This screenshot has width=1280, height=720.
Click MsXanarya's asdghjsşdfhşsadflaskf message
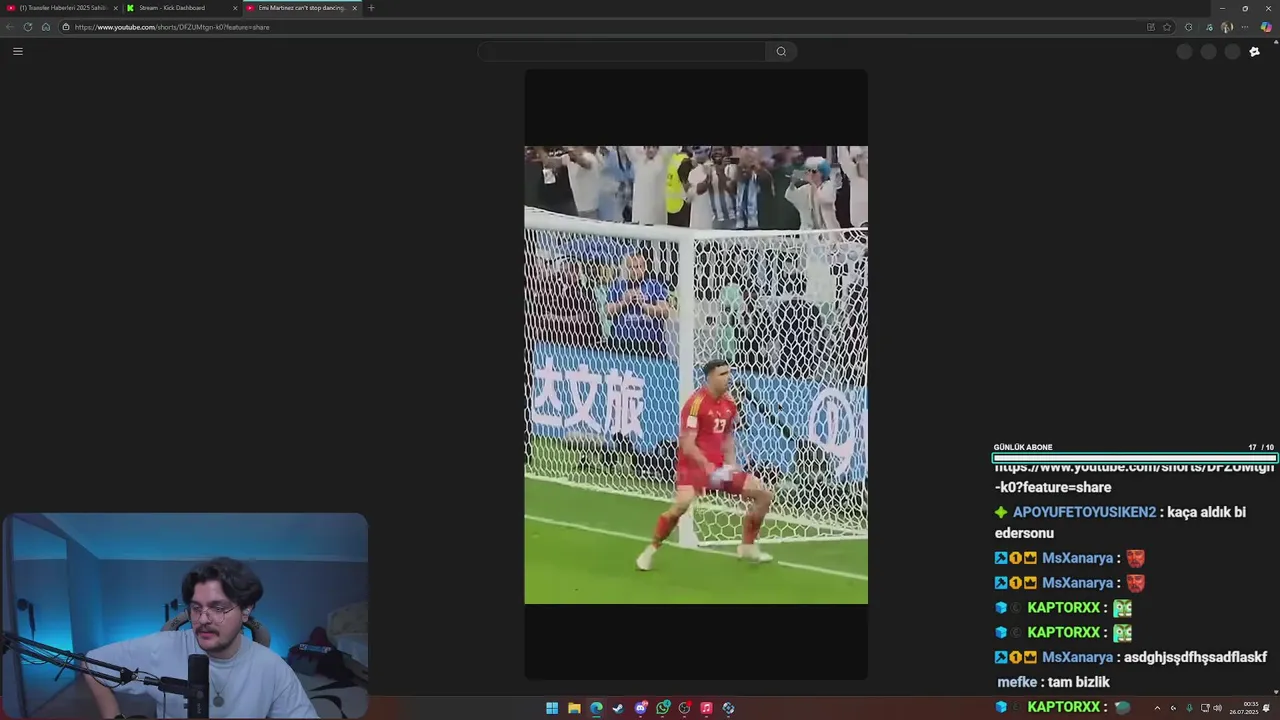1195,657
